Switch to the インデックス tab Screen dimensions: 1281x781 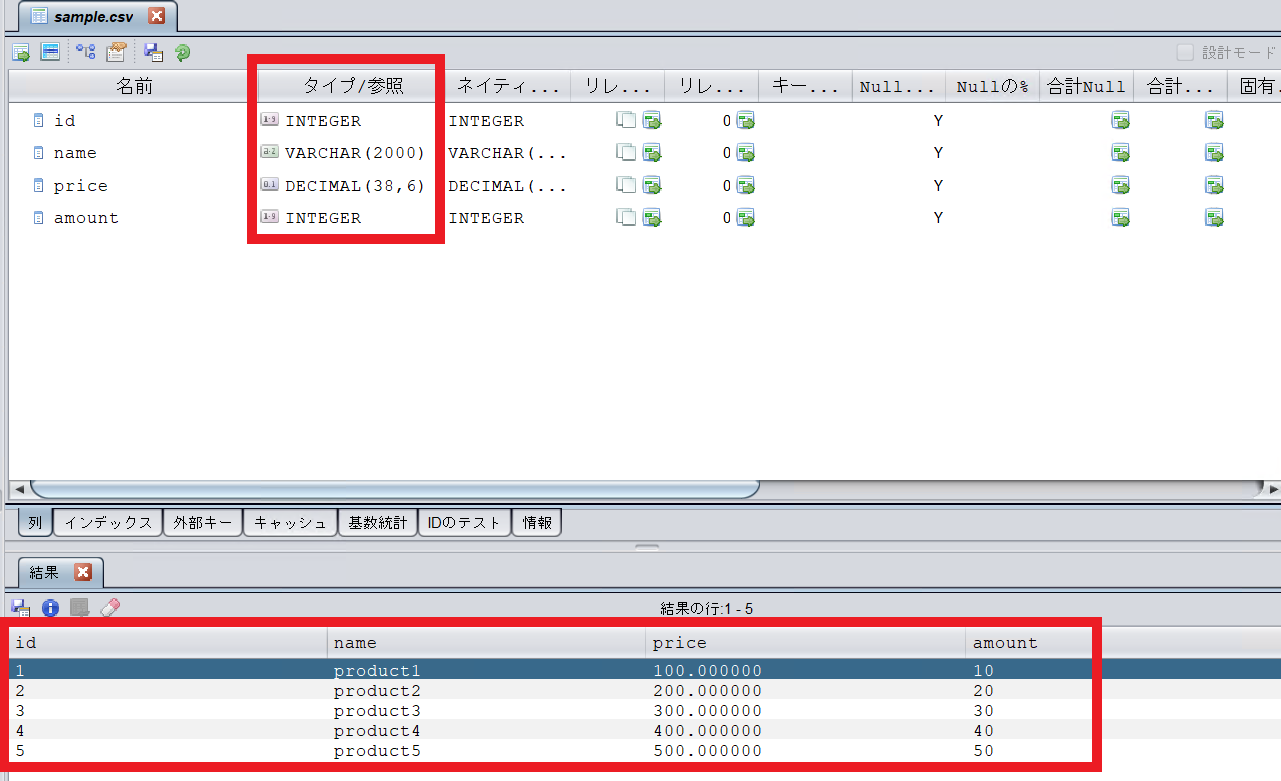click(108, 522)
